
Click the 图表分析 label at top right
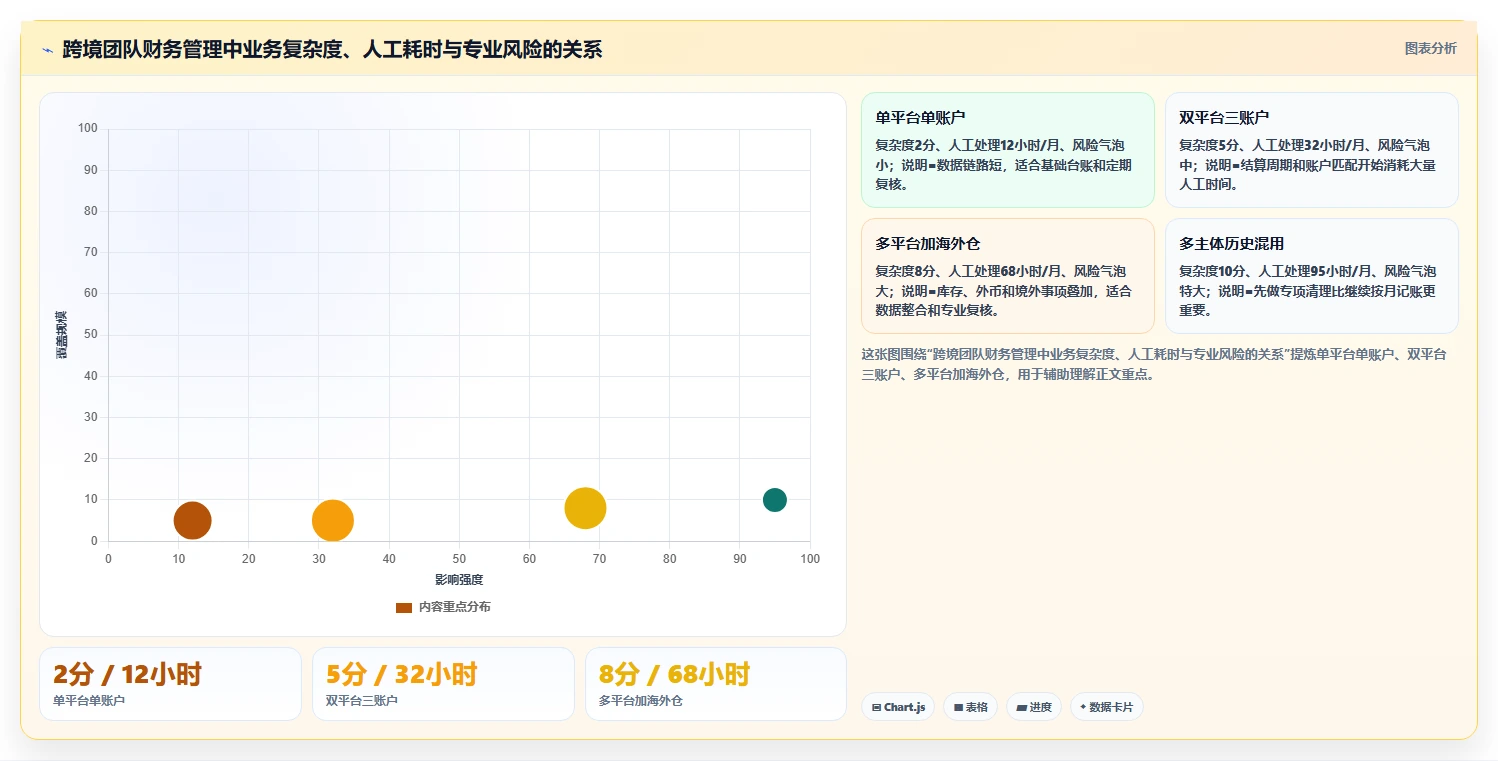(x=1430, y=48)
